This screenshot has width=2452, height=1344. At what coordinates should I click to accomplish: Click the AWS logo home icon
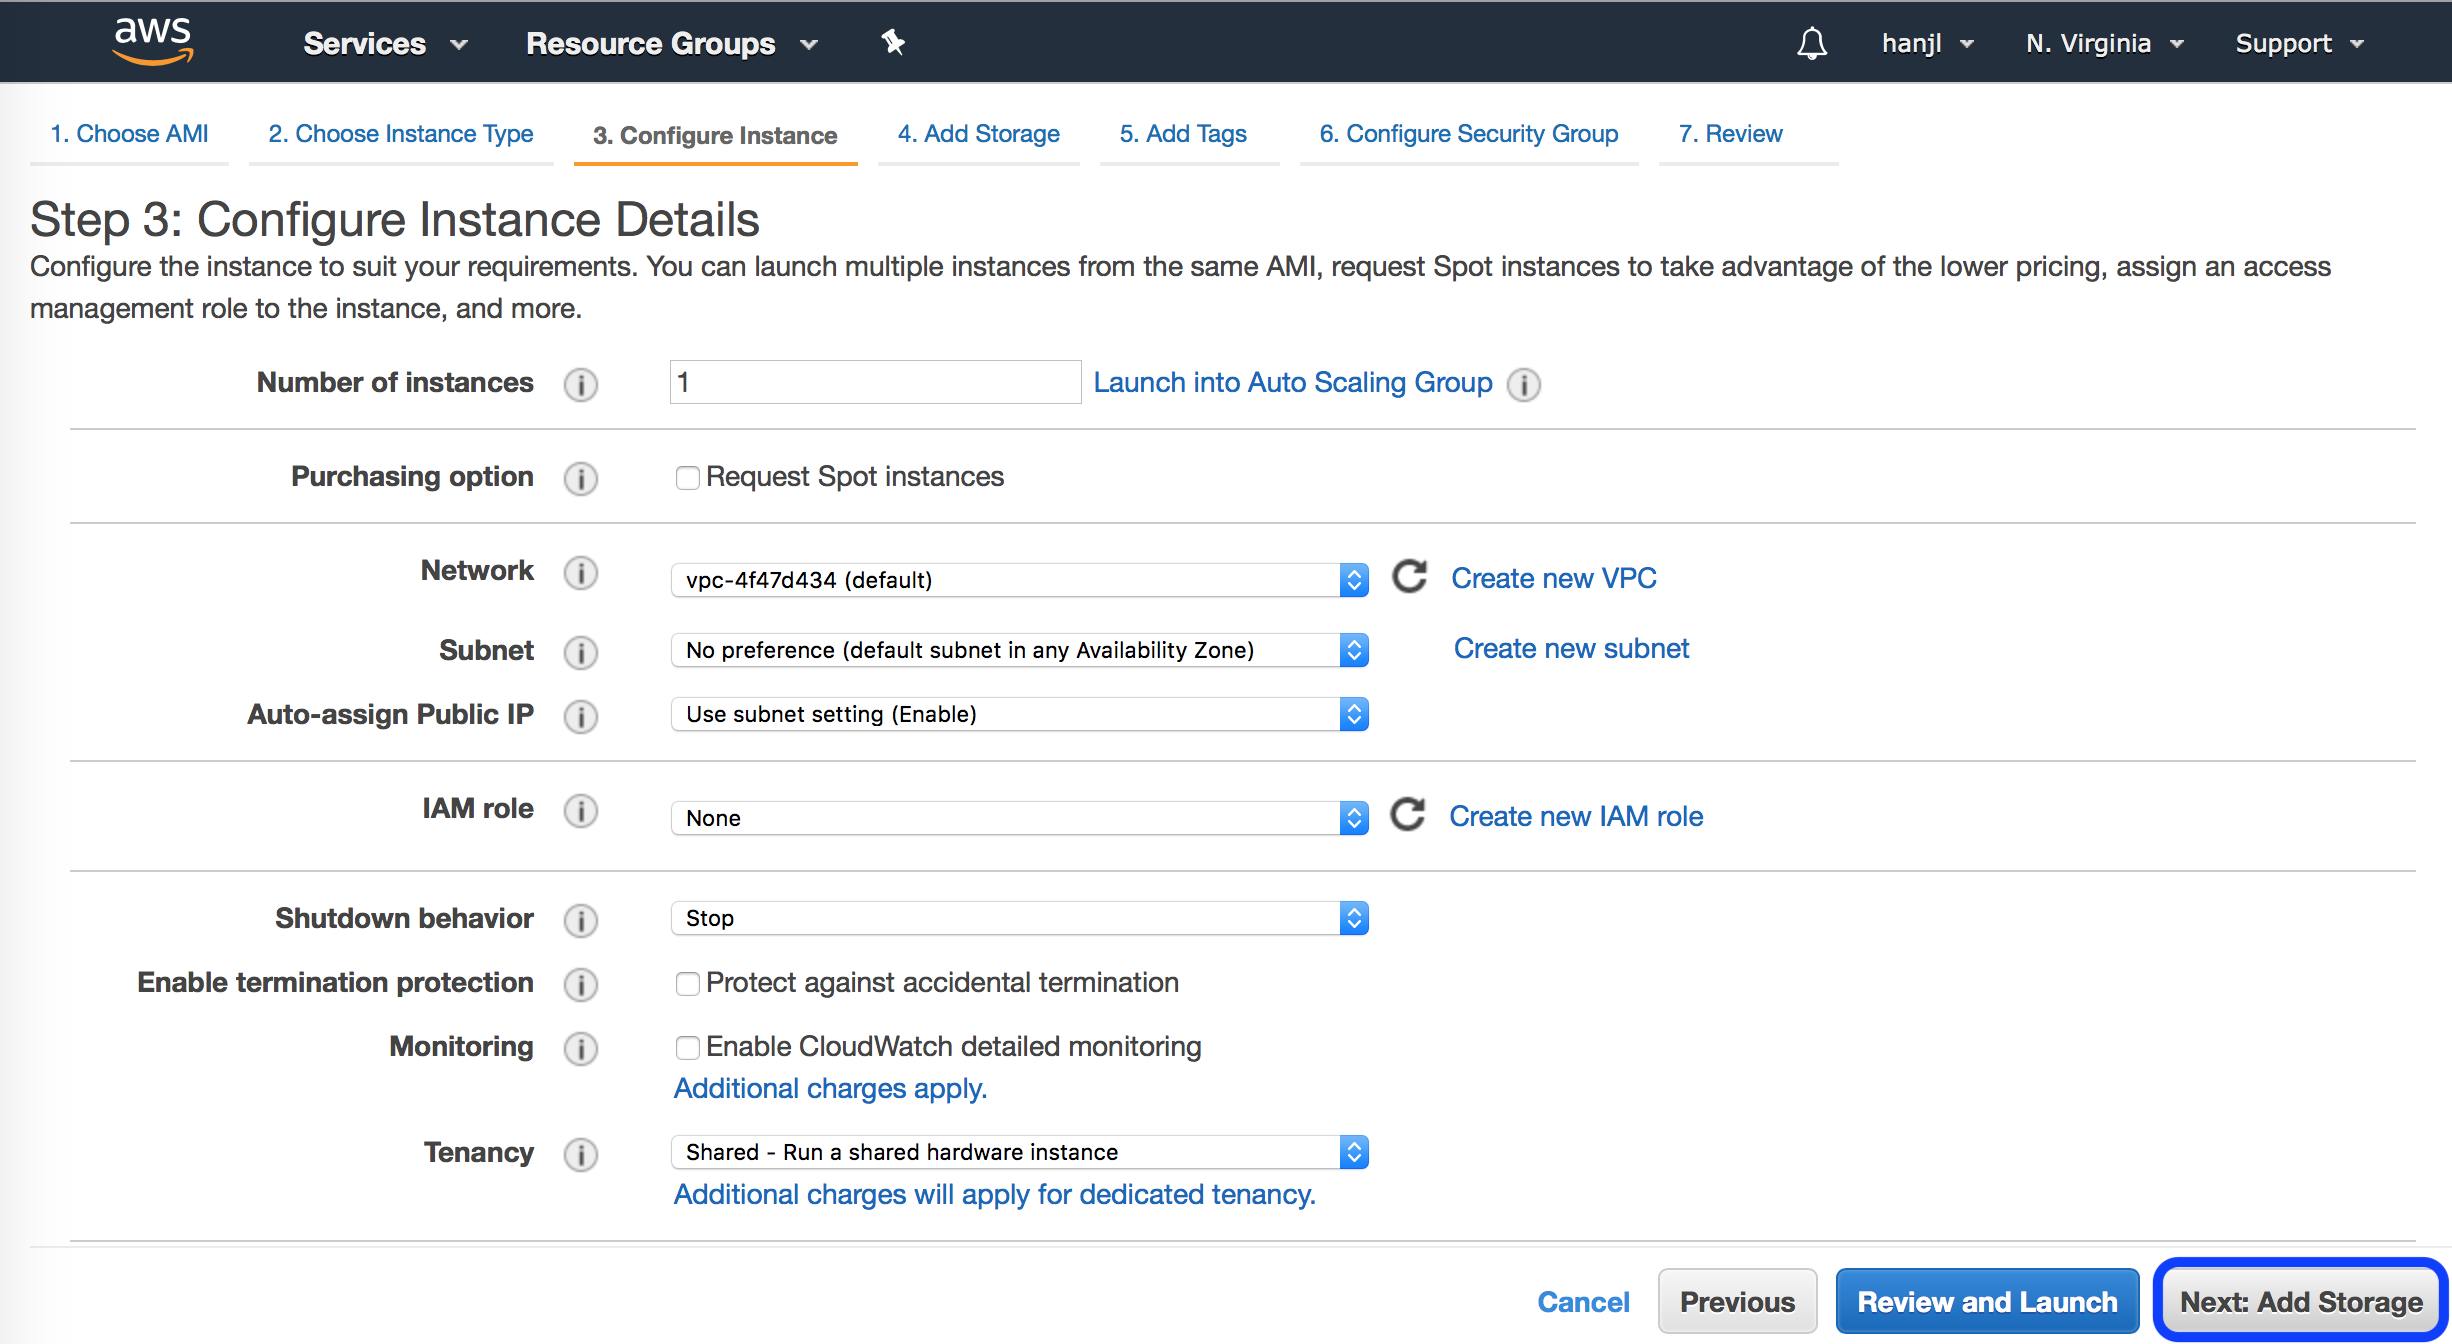(152, 41)
